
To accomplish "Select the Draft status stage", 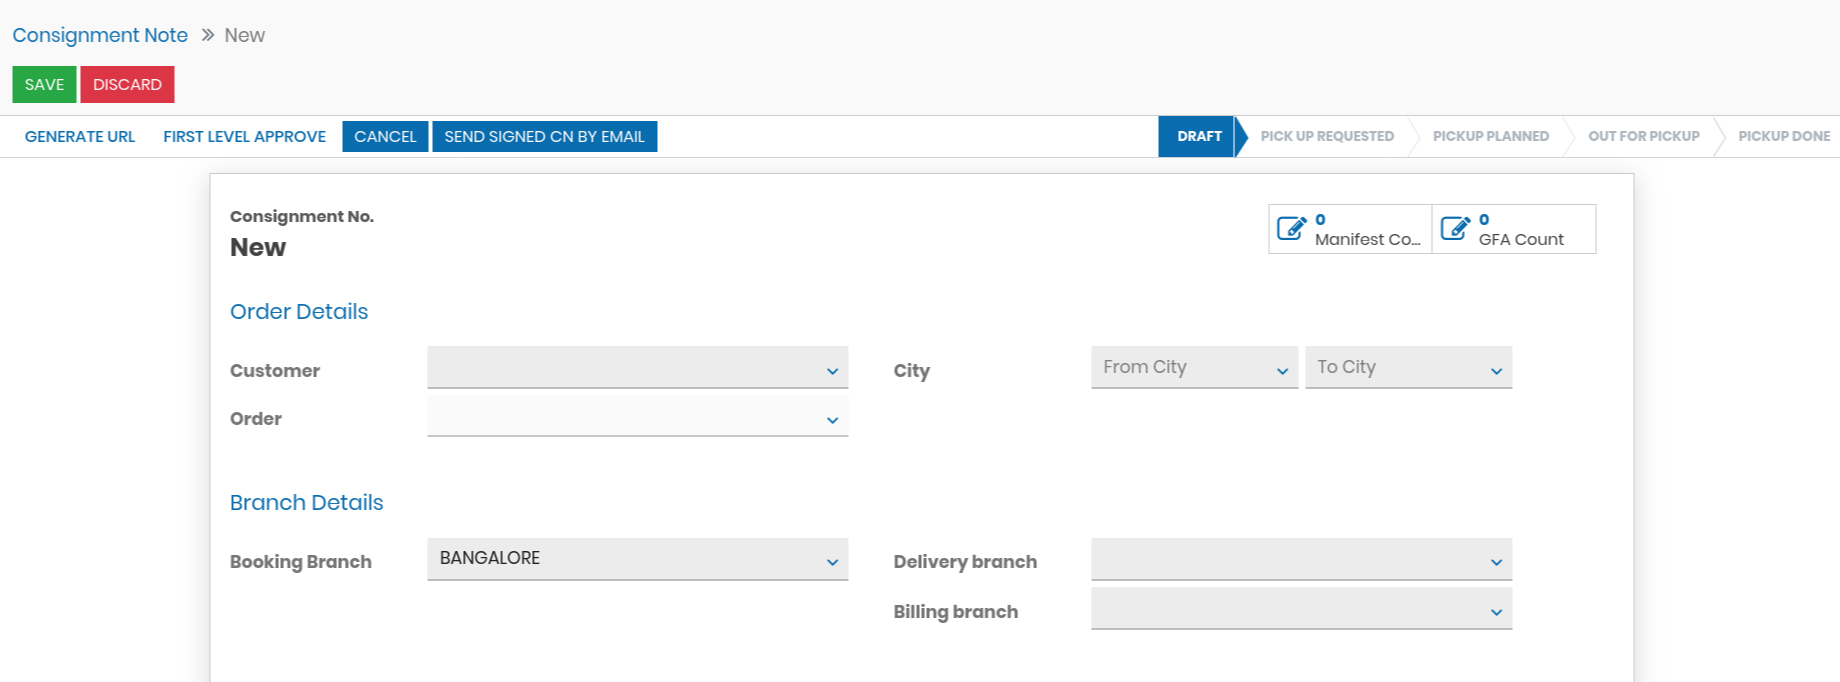I will pyautogui.click(x=1199, y=137).
